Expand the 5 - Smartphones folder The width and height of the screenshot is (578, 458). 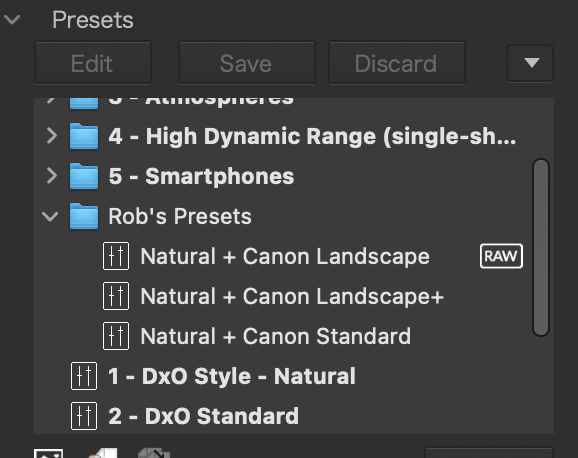(52, 176)
